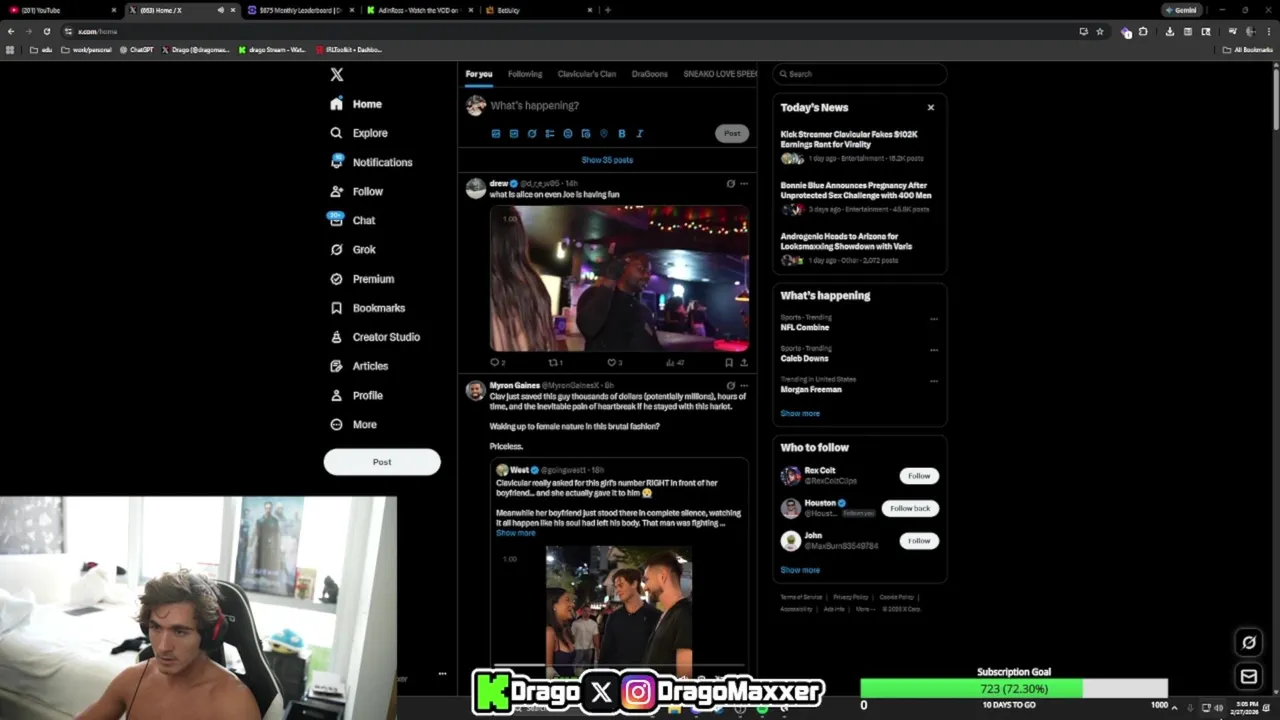Follow Rex Colt

(919, 476)
